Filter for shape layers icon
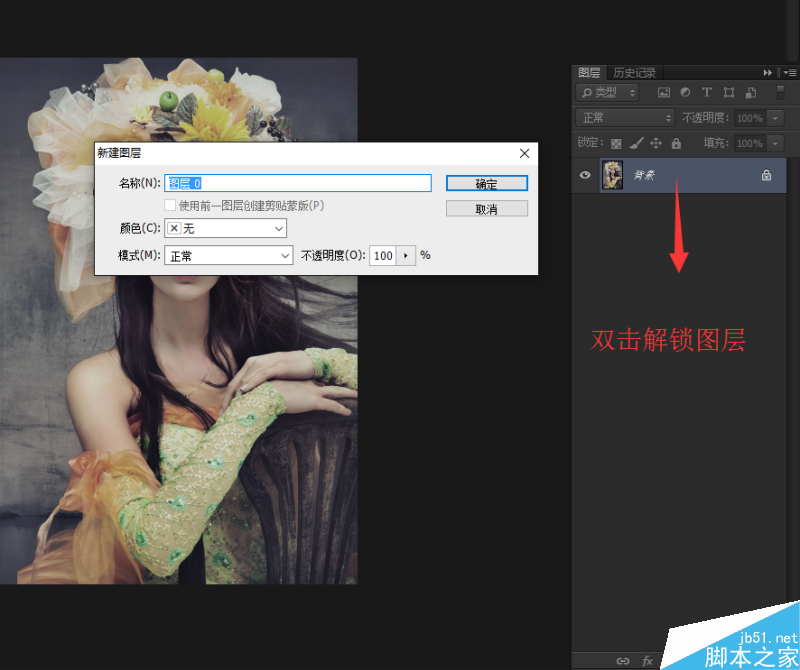Screen dimensions: 800x670 click(x=729, y=92)
